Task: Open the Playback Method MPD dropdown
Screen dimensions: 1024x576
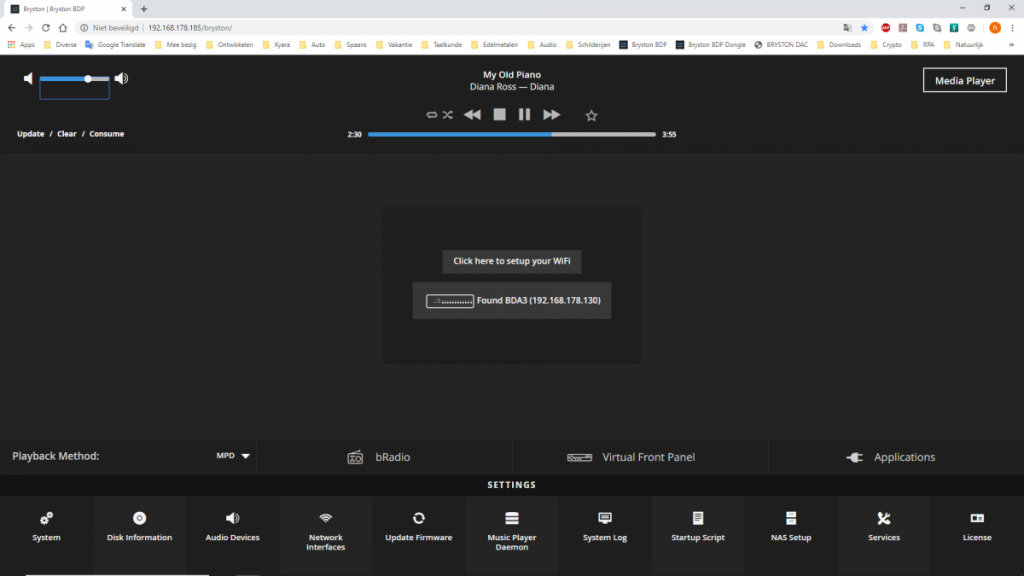Action: pos(232,456)
